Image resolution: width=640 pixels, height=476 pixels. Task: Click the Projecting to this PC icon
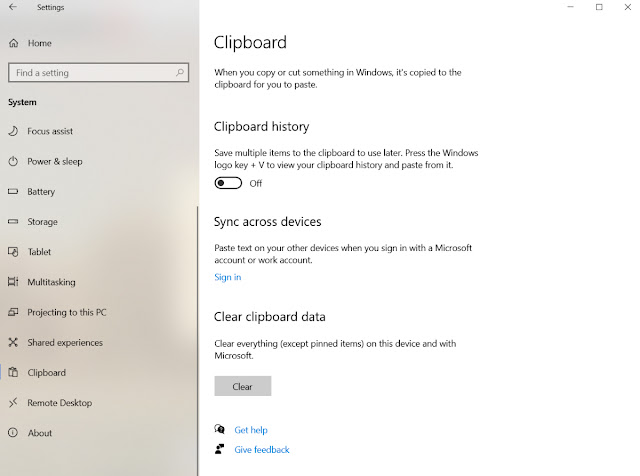coord(13,312)
